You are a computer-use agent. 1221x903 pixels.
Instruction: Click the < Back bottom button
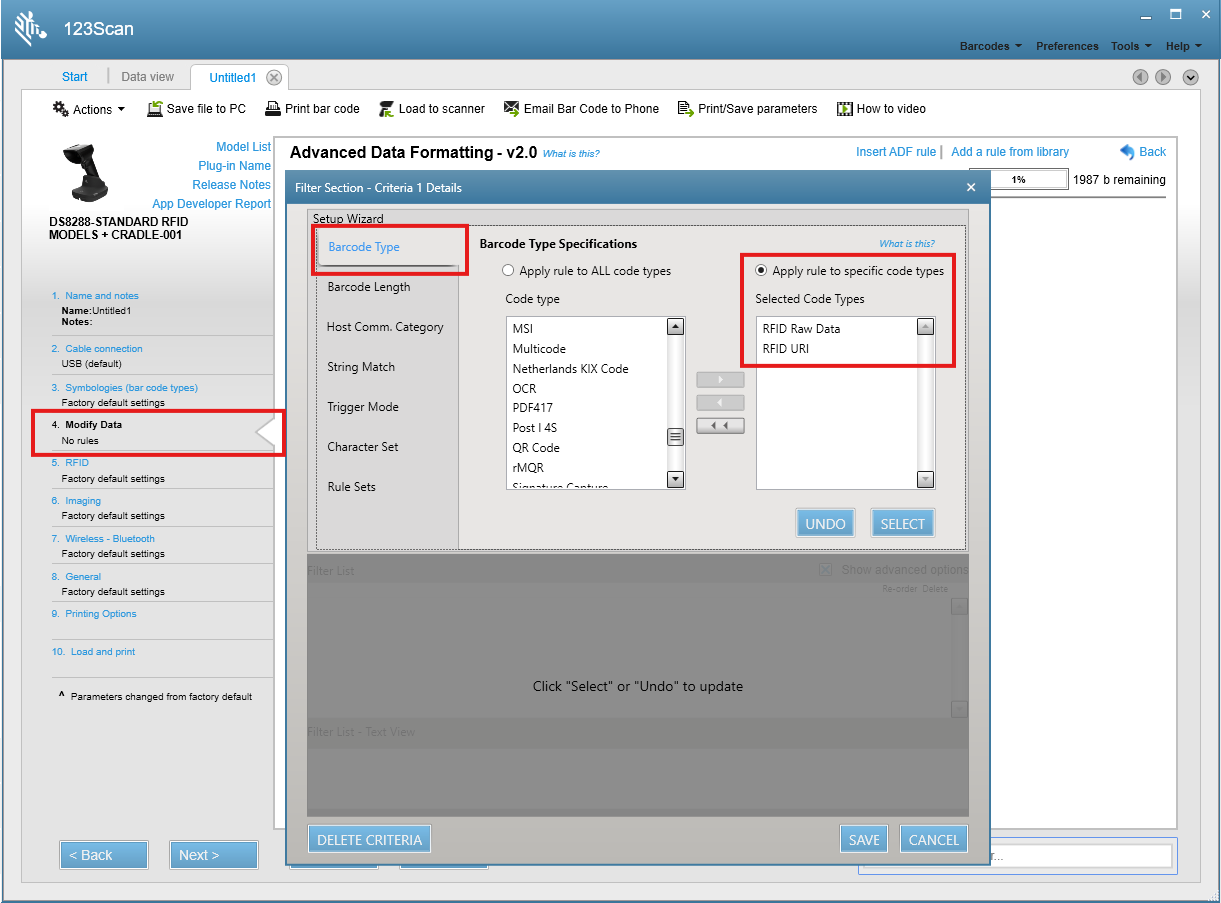(104, 855)
